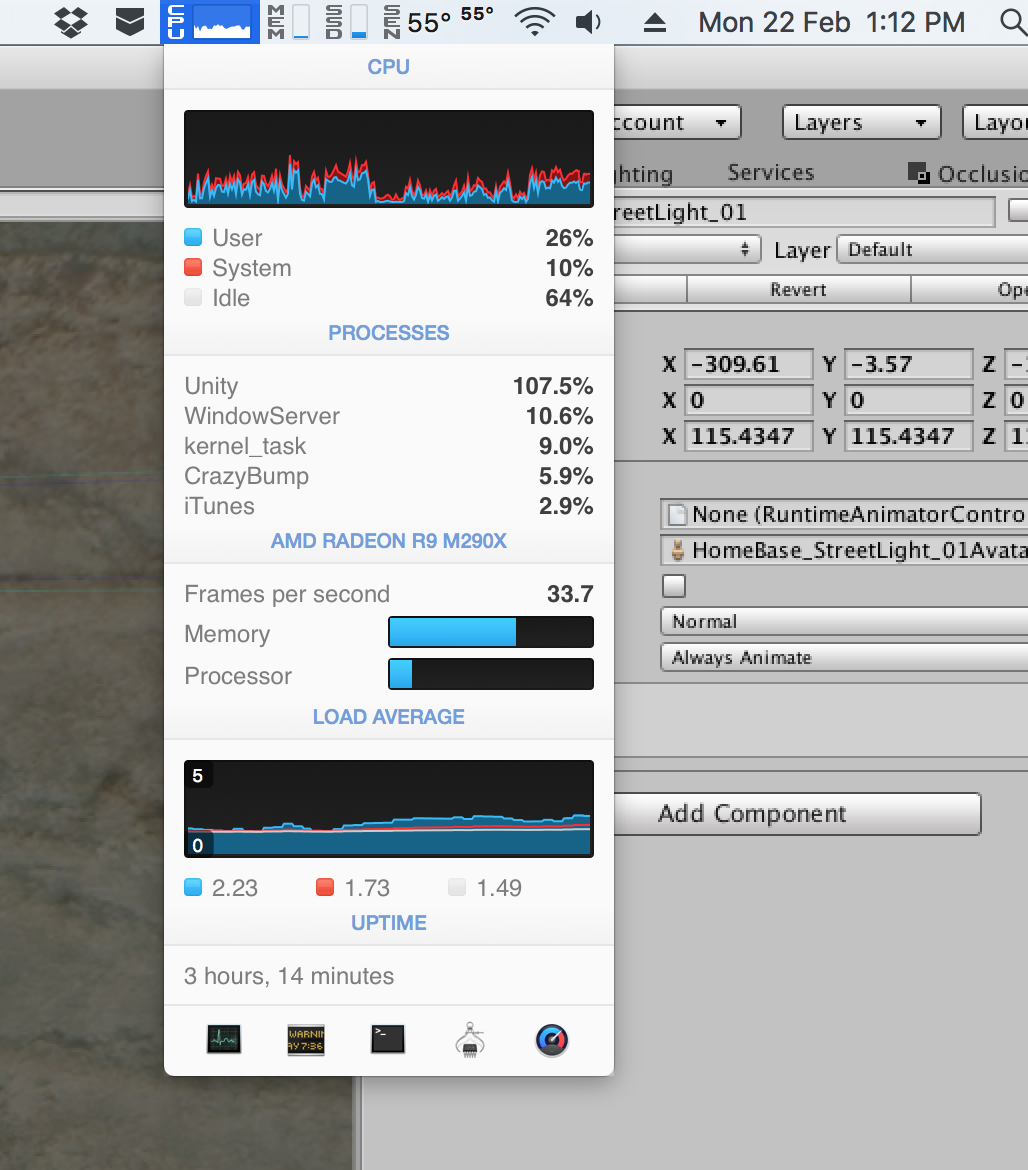The height and width of the screenshot is (1170, 1028).
Task: Click the avatar icon beside HomeBase_StreetLight_01Avatar
Action: tap(677, 551)
